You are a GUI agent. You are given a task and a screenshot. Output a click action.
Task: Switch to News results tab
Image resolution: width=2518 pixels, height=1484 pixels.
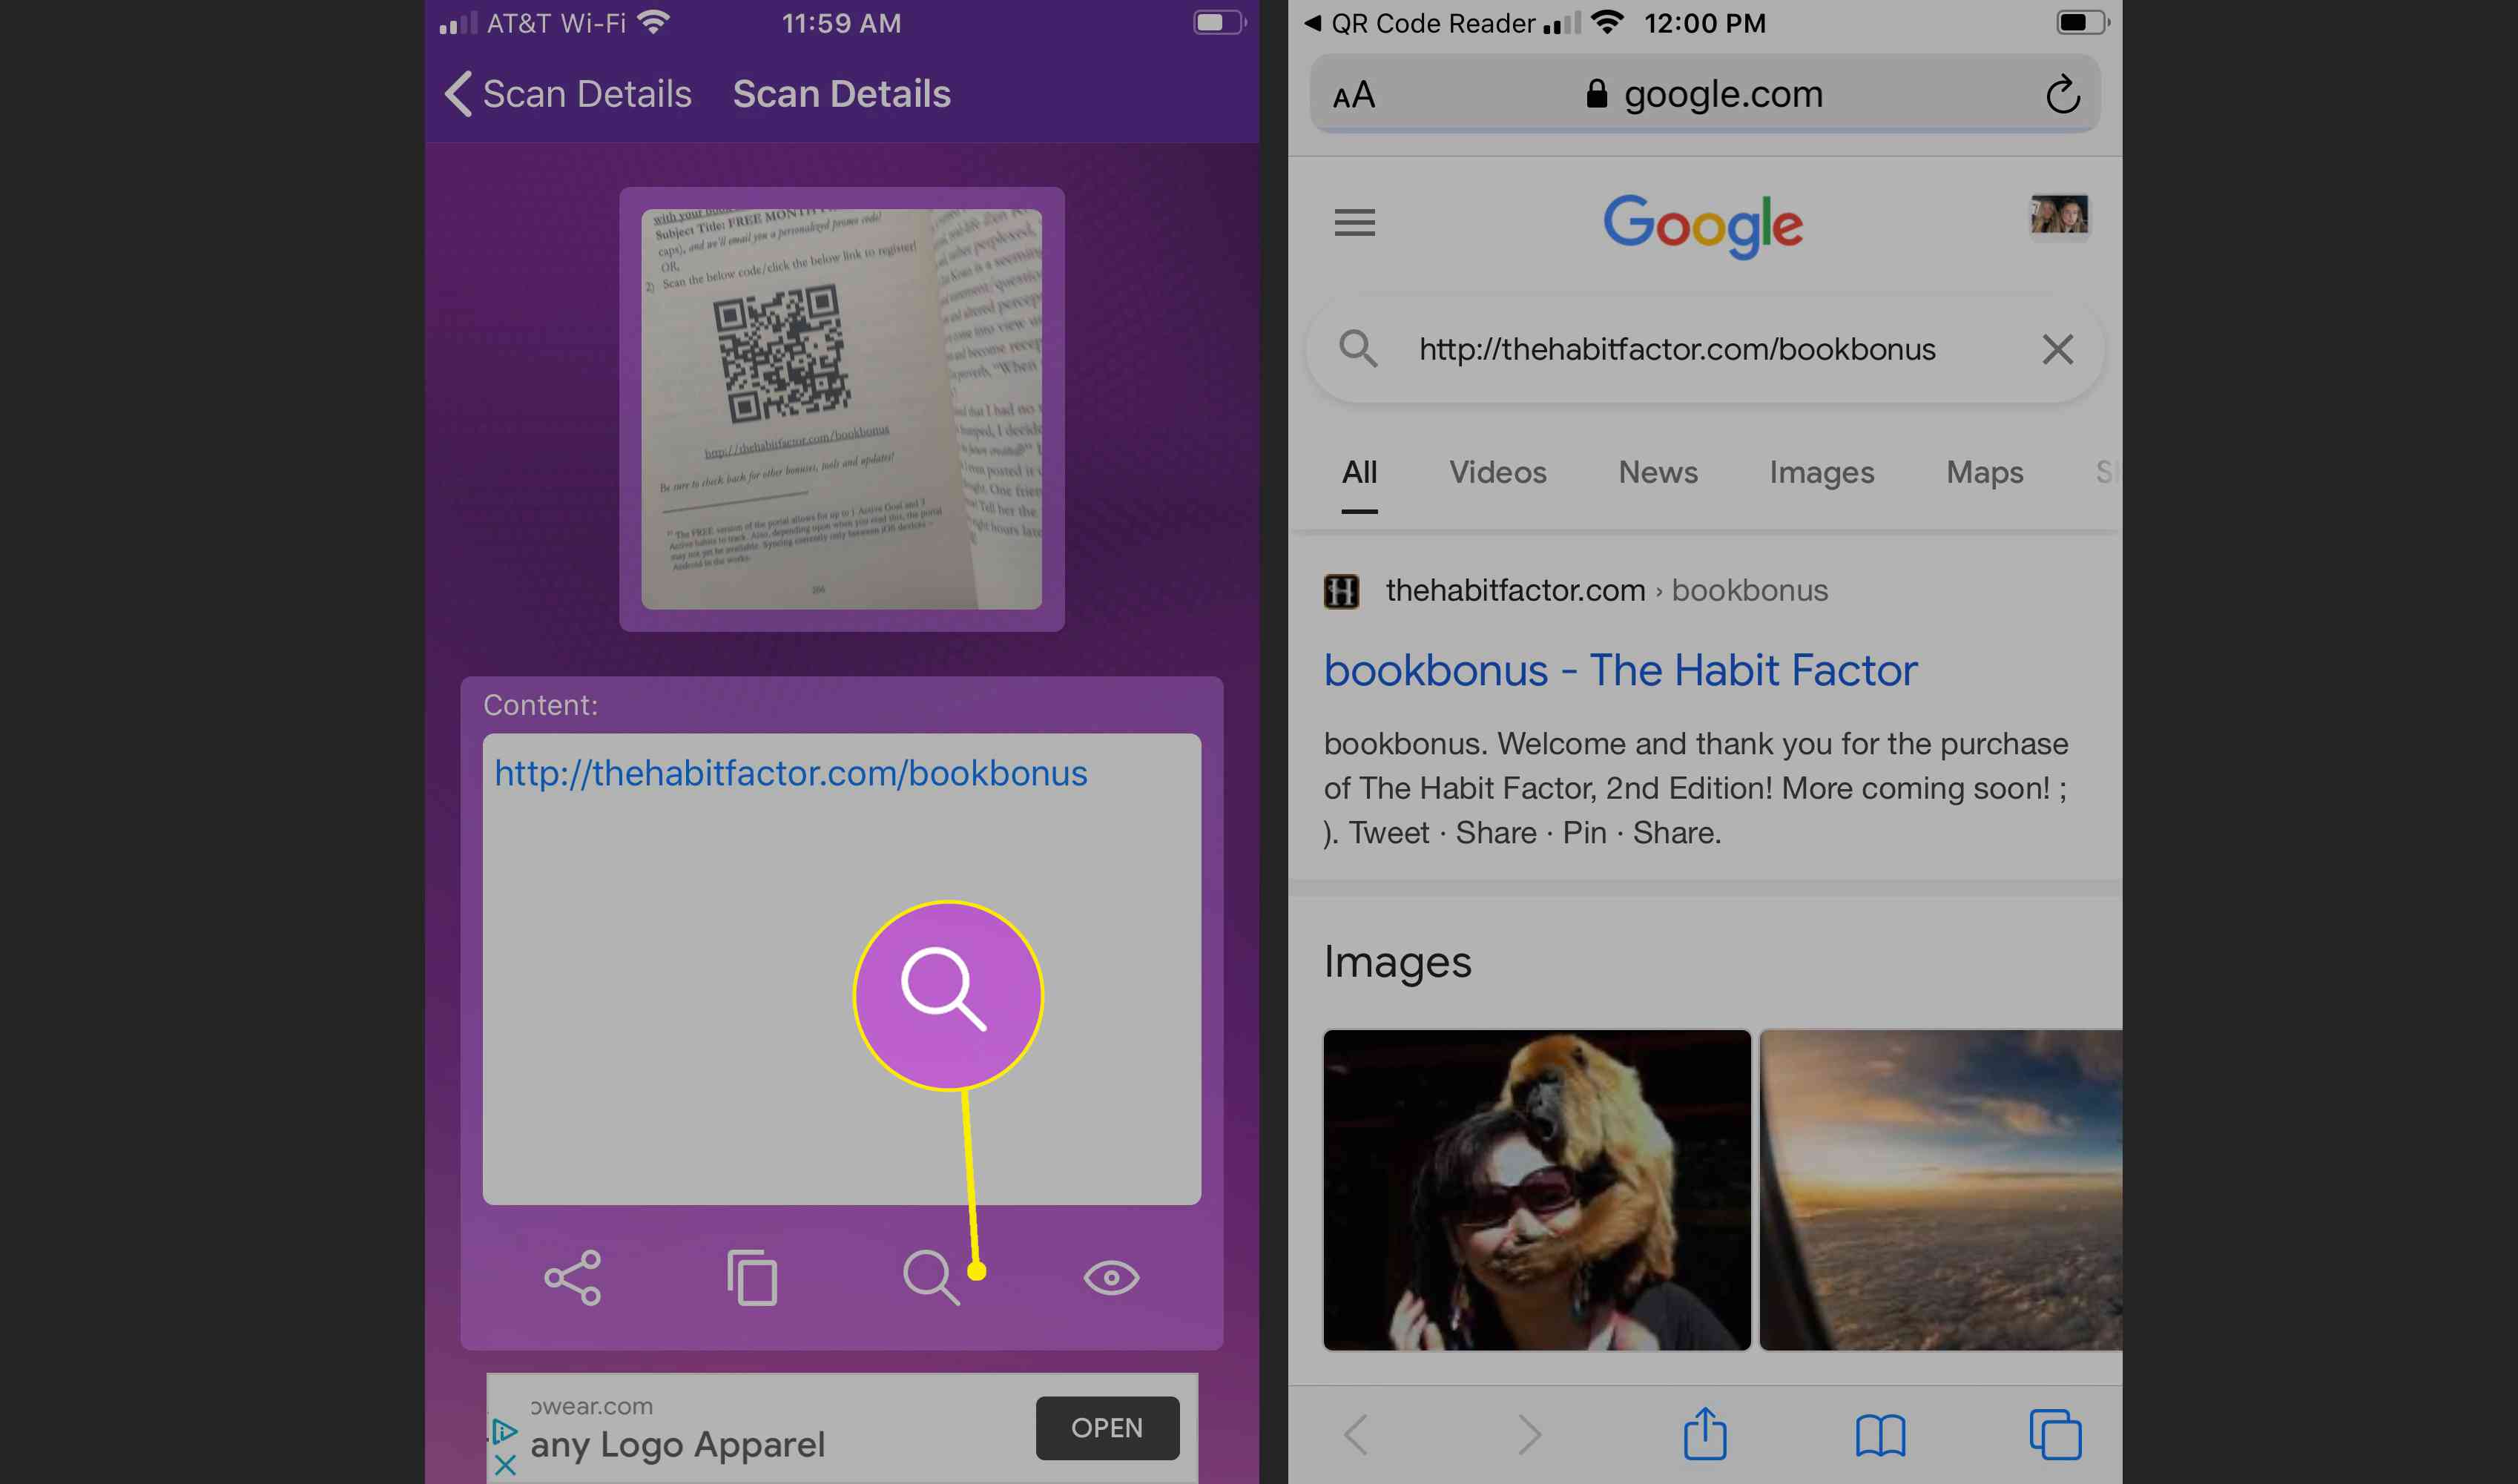tap(1658, 472)
